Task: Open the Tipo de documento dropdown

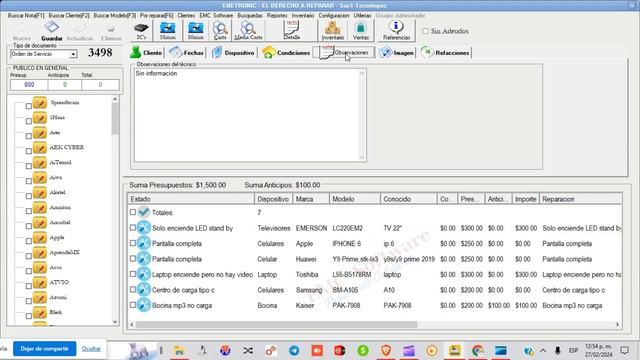Action: click(x=73, y=54)
